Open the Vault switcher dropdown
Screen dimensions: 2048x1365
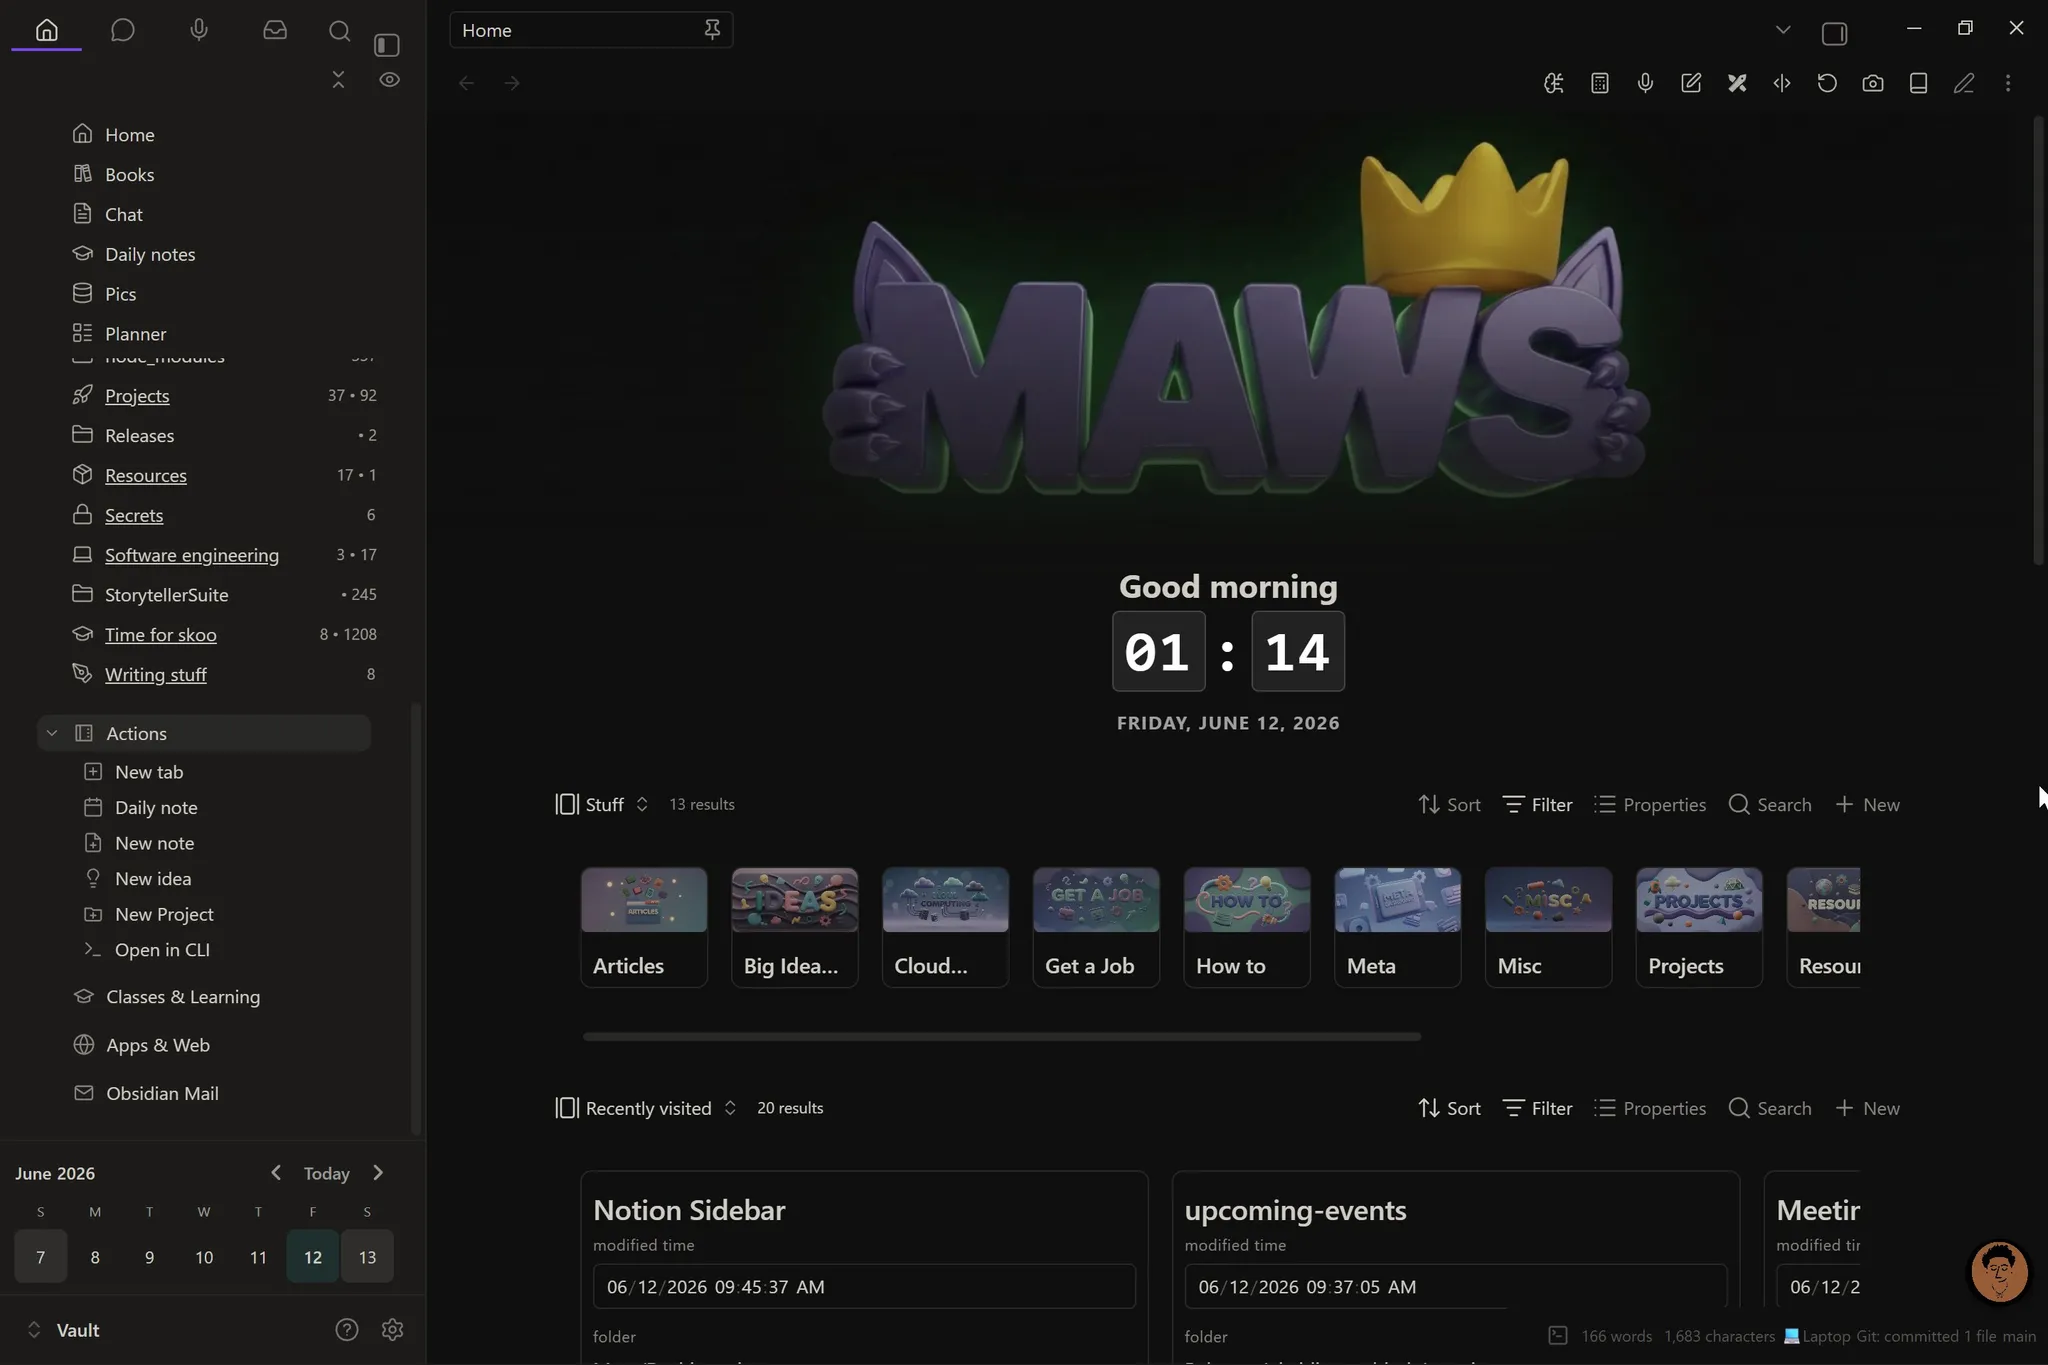62,1331
